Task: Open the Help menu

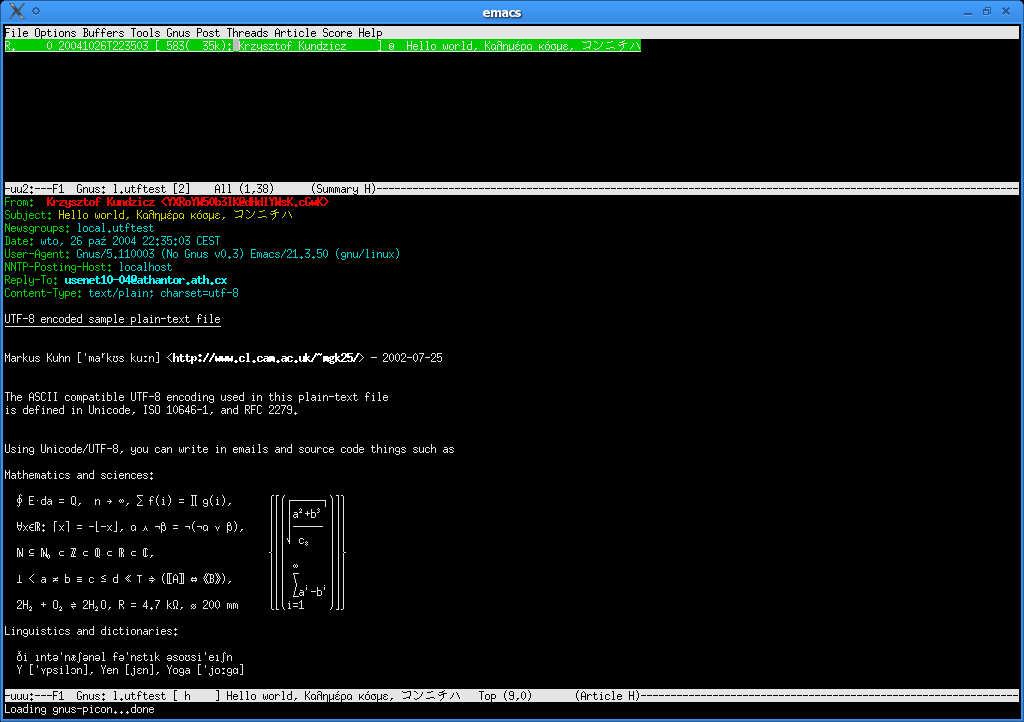Action: click(x=370, y=33)
